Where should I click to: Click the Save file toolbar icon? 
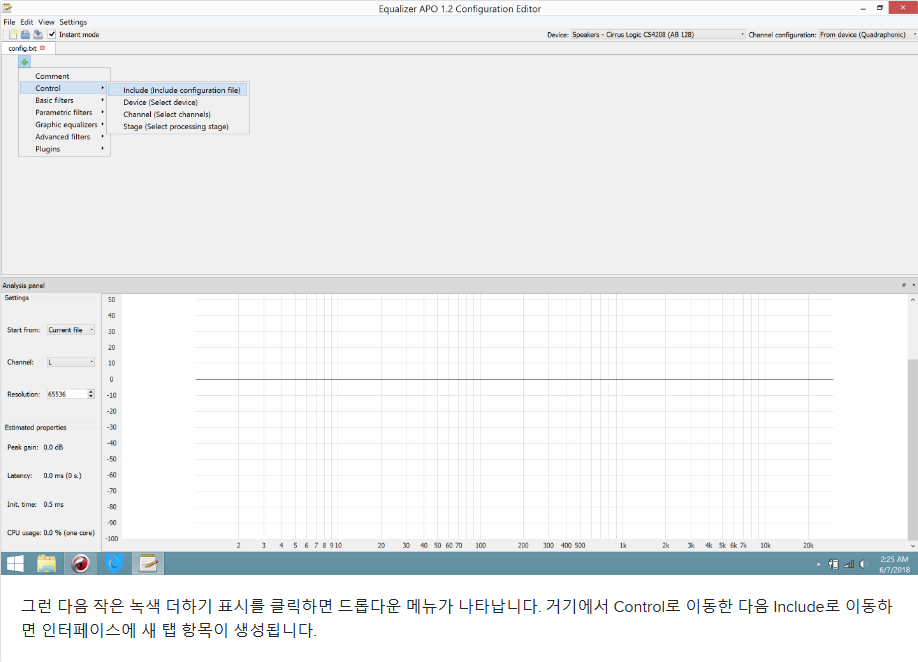pyautogui.click(x=37, y=35)
